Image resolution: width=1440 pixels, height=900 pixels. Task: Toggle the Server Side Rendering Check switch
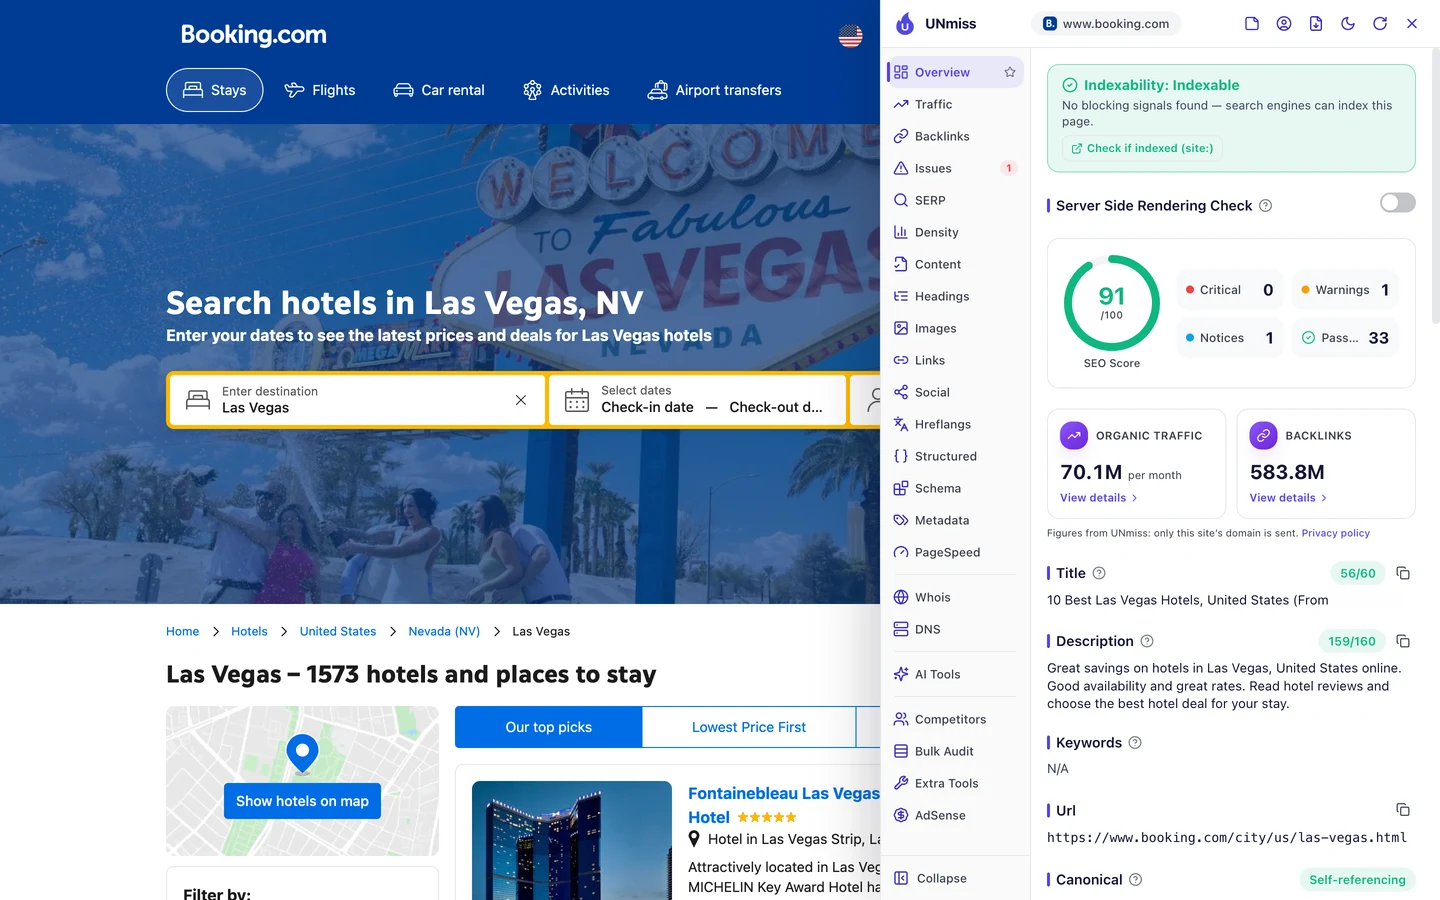click(x=1398, y=203)
